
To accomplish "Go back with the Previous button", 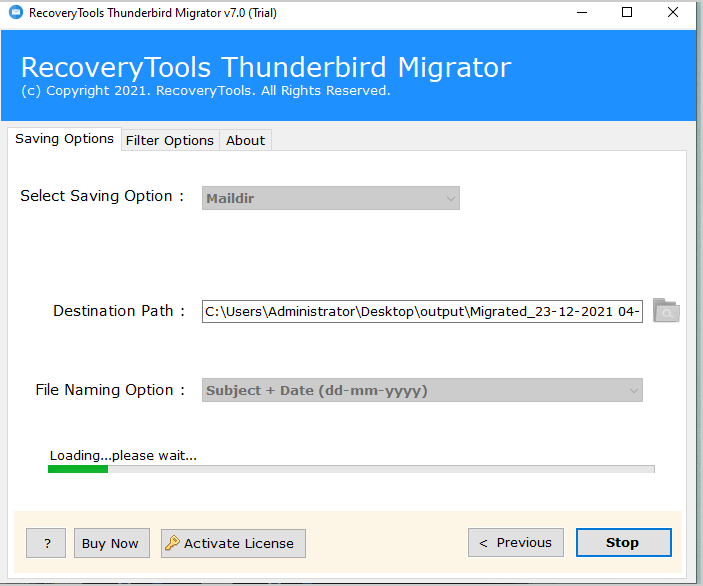I will pos(516,543).
